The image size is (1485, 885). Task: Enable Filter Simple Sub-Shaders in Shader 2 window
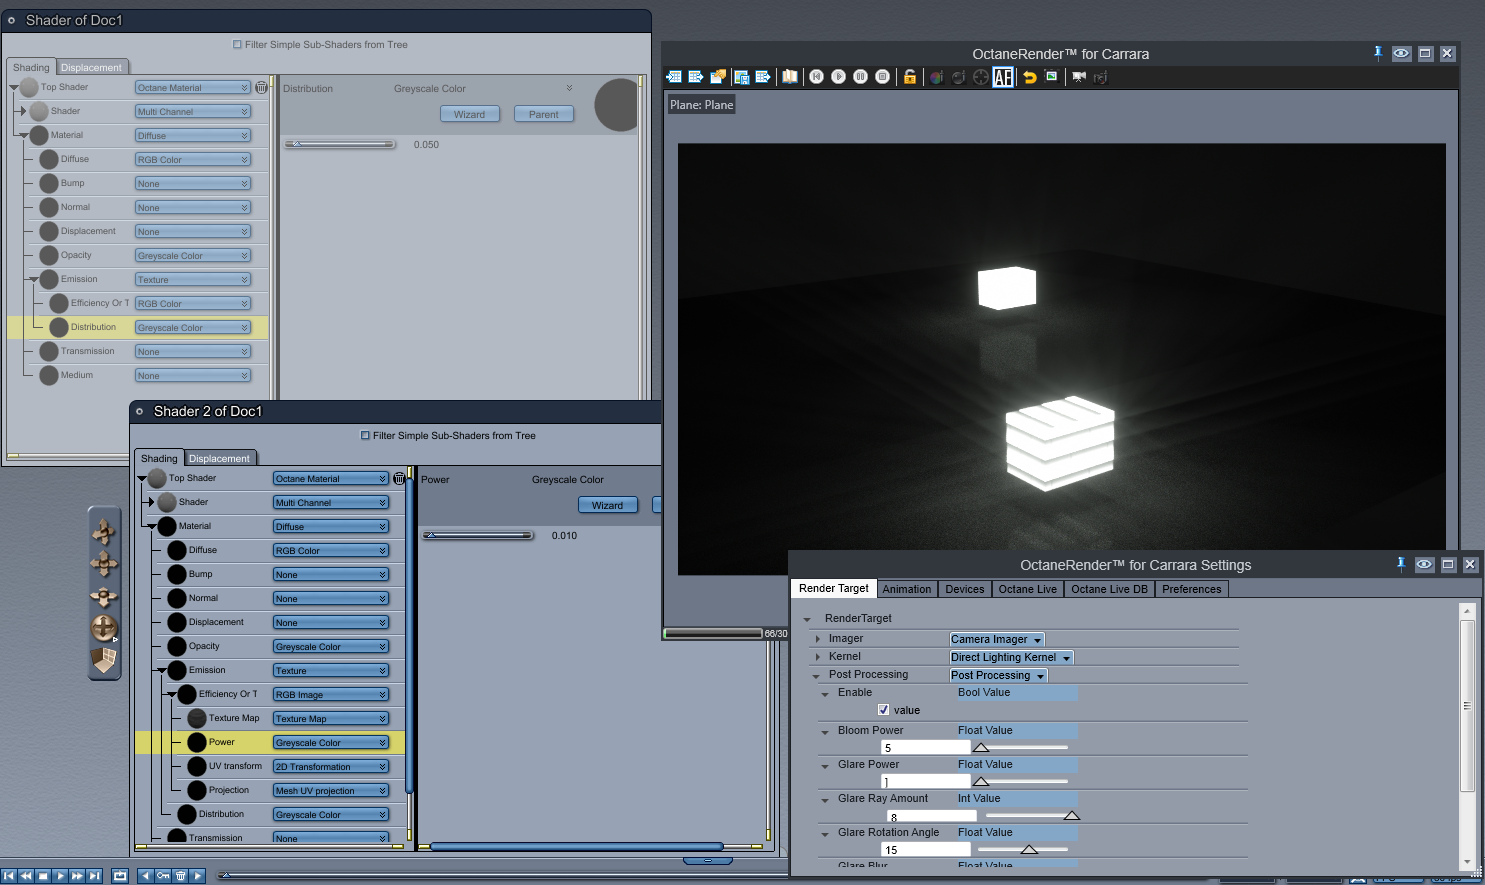click(x=365, y=435)
